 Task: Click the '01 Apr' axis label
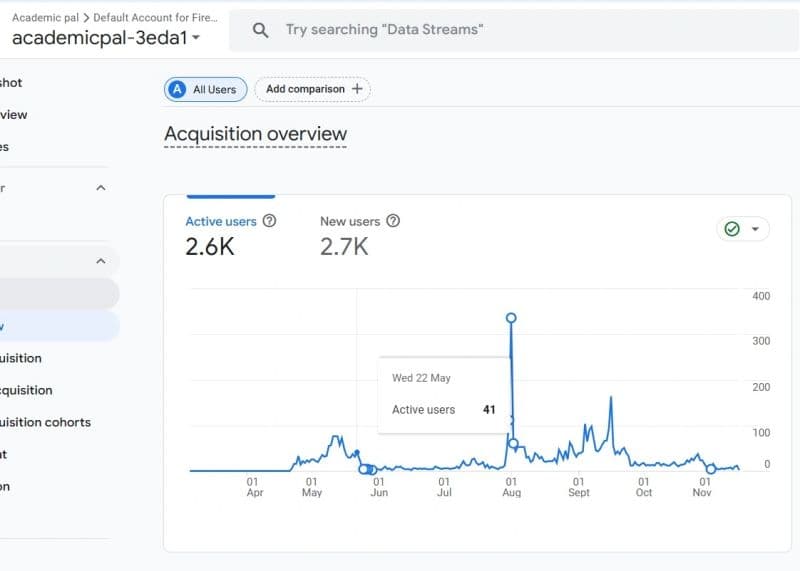[255, 487]
